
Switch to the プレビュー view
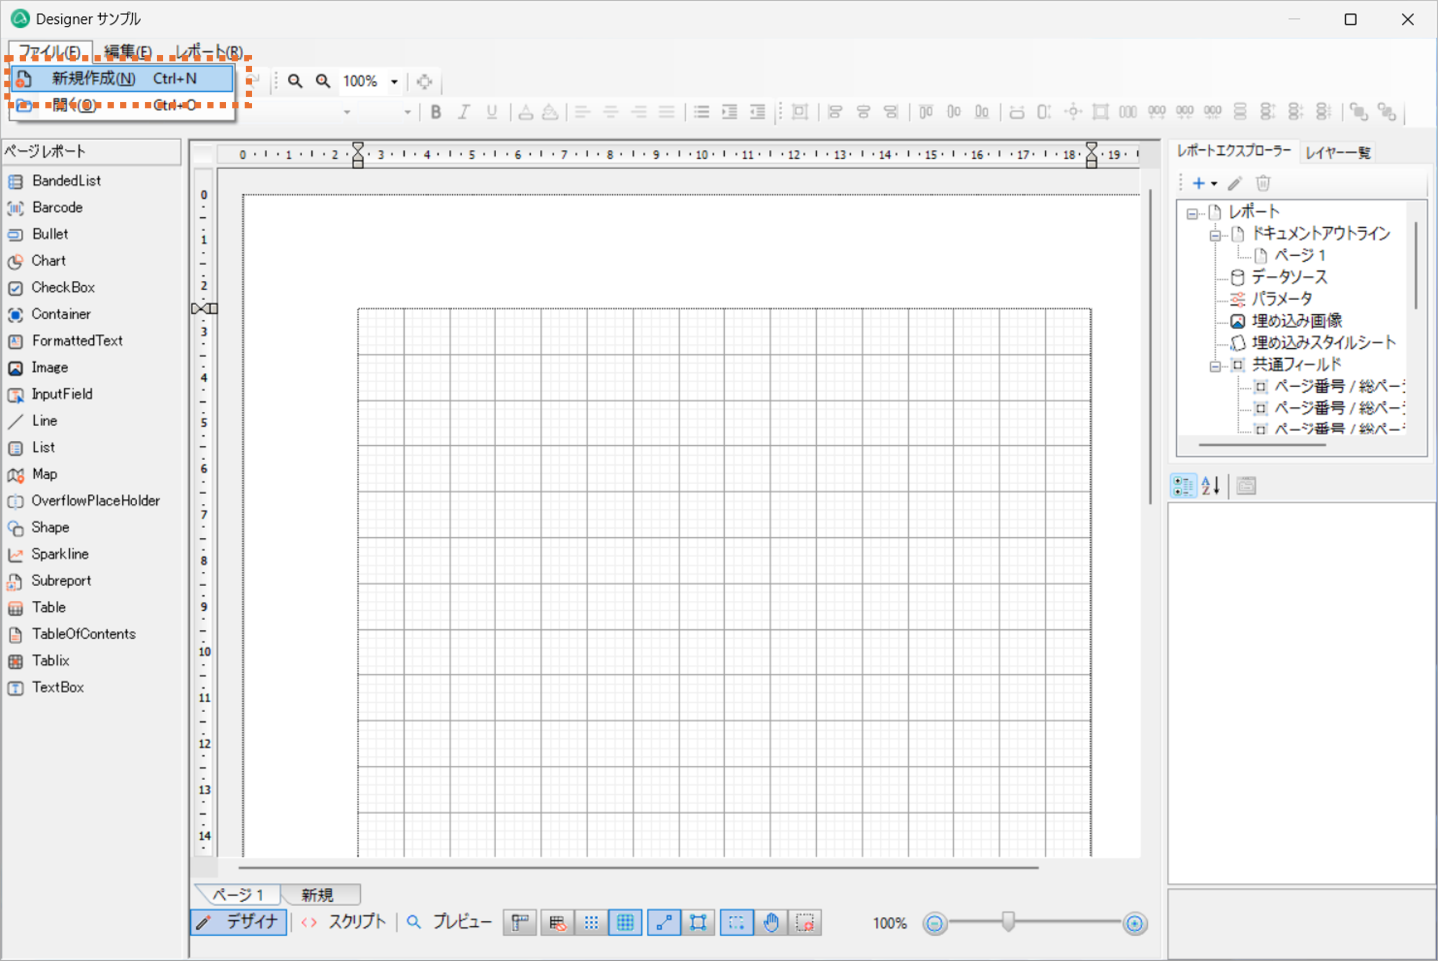tap(450, 922)
